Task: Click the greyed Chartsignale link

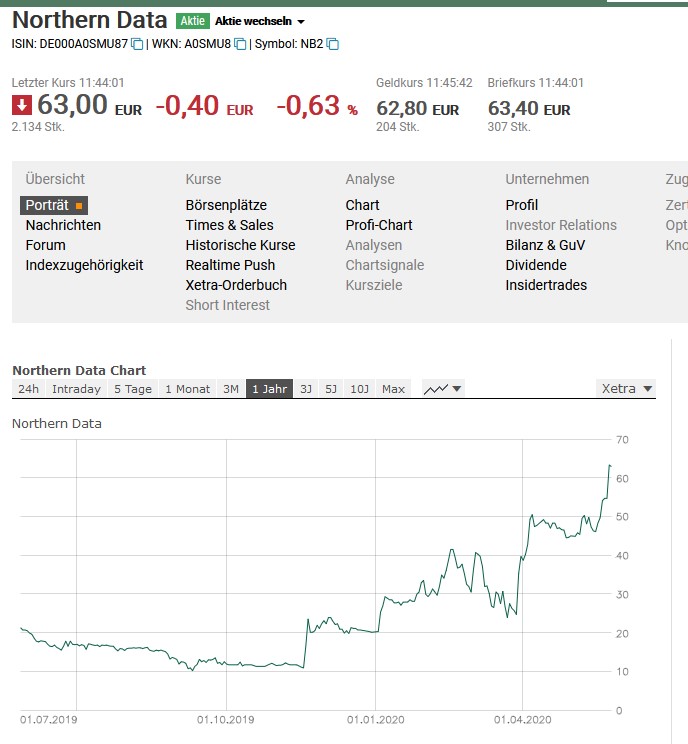Action: [385, 265]
